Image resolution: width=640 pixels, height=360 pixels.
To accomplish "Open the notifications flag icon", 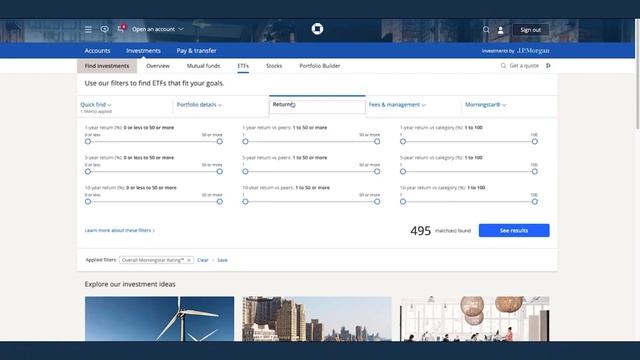I will click(x=121, y=29).
